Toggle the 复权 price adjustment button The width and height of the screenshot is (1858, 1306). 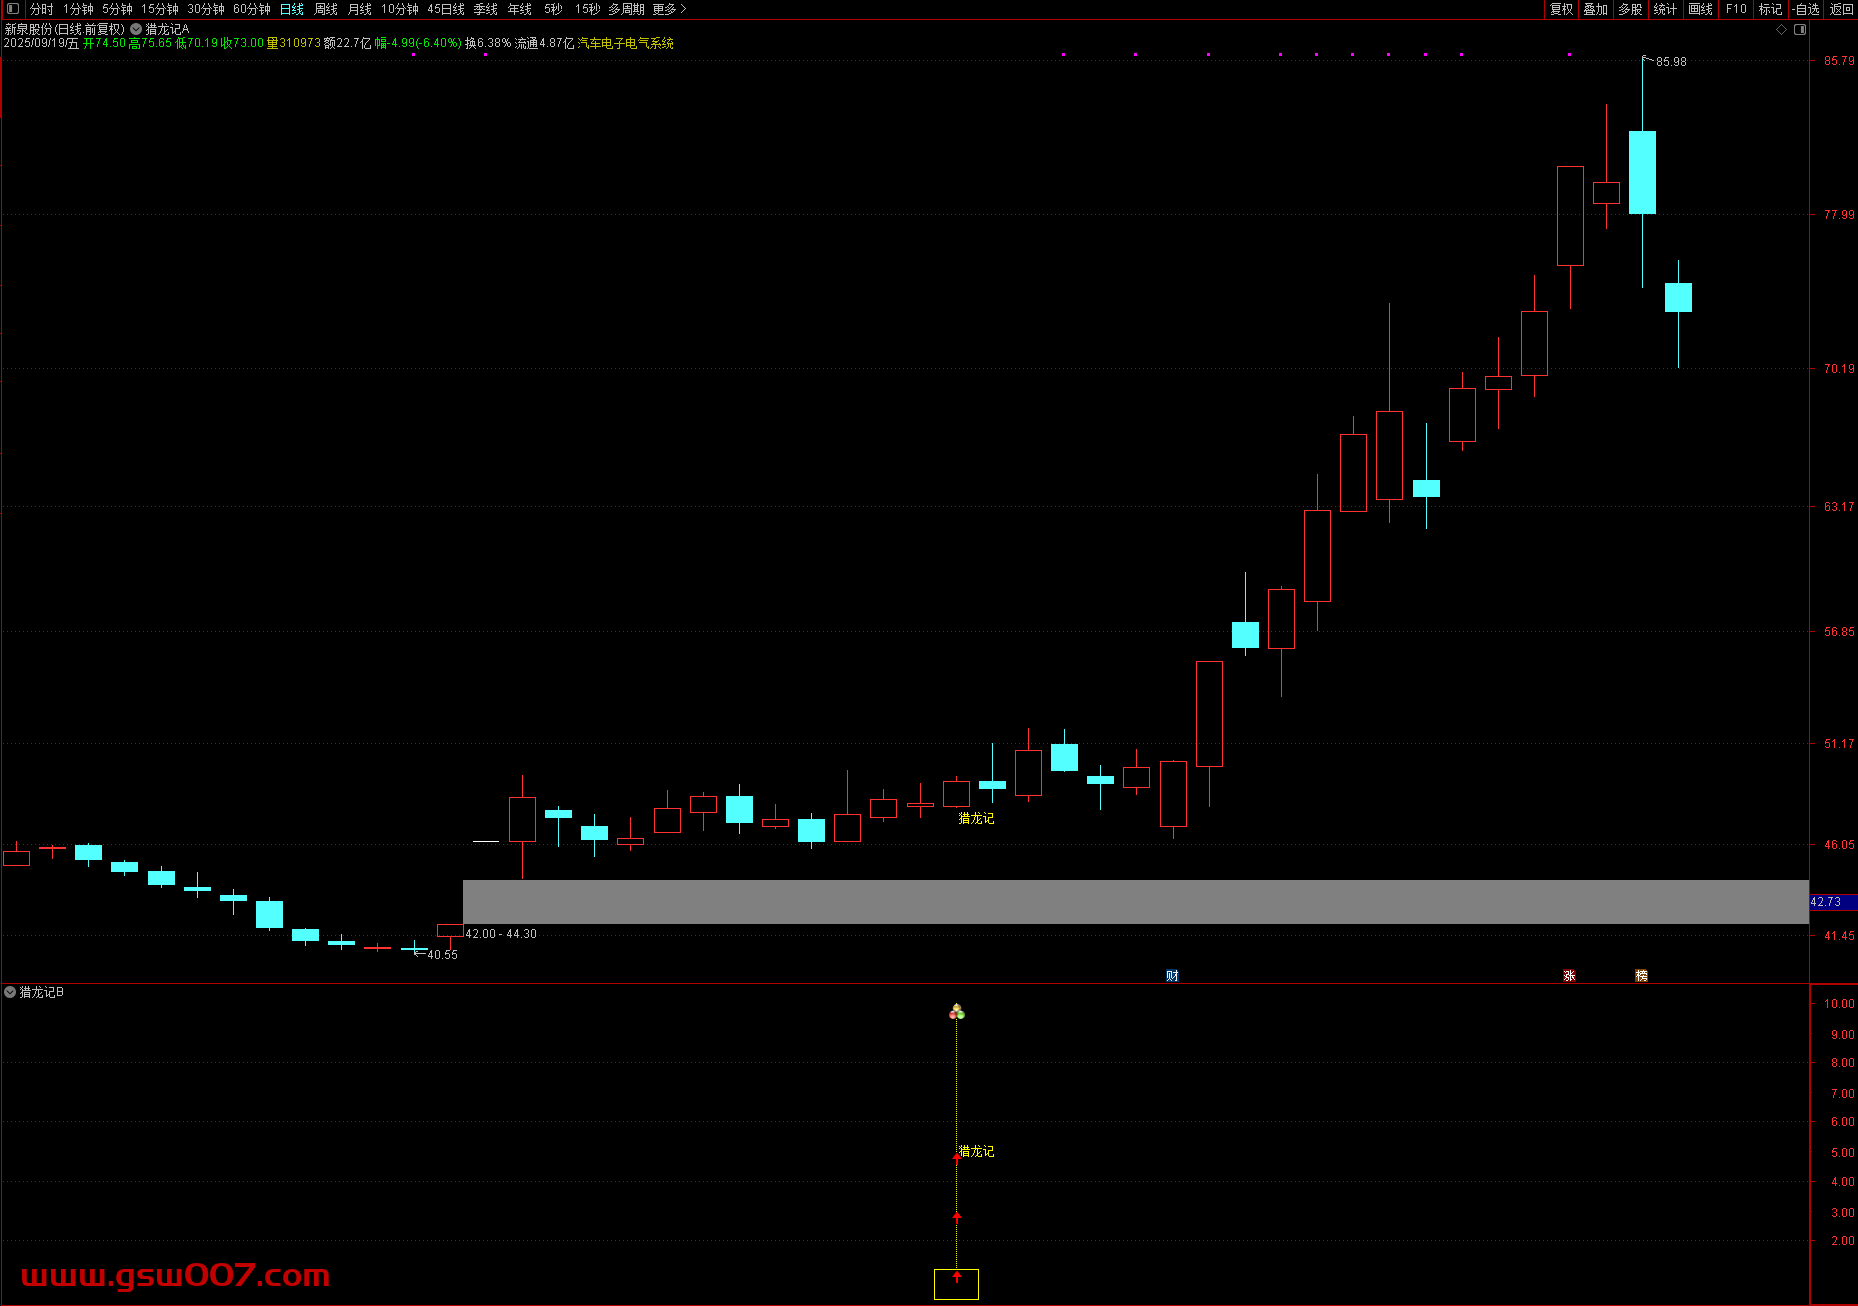coord(1561,9)
